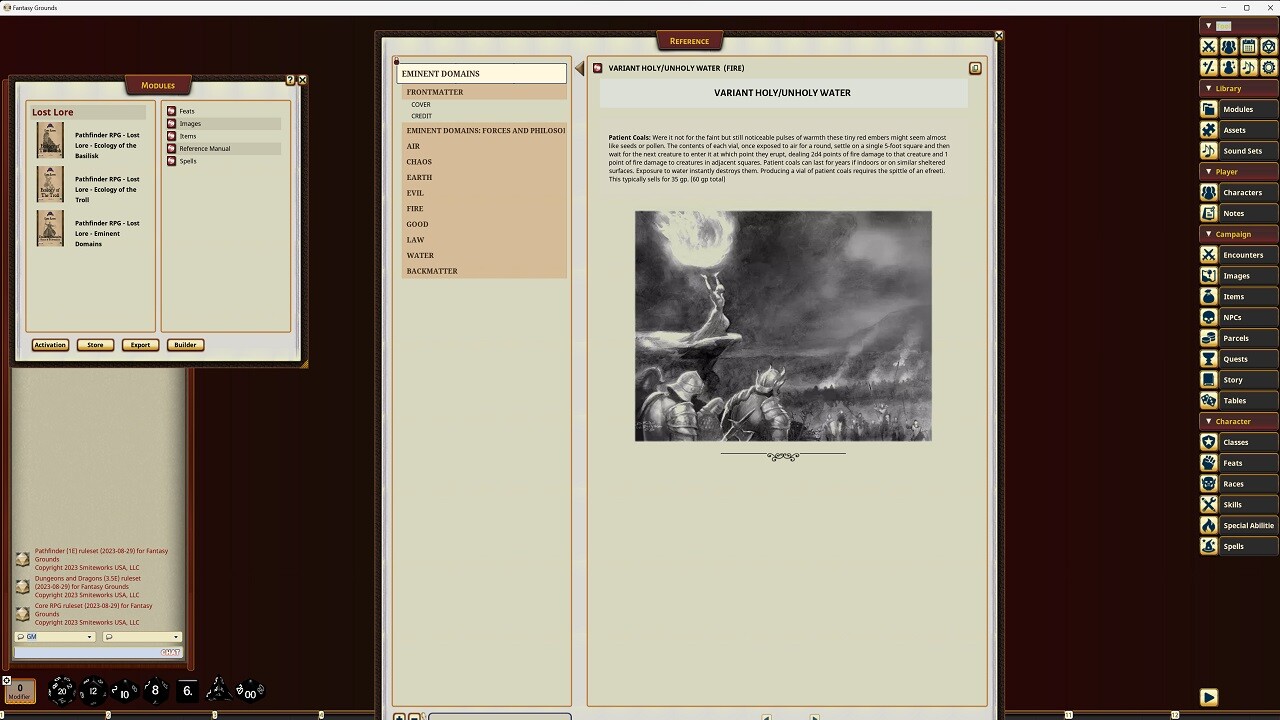Toggle the Feats entry for the Lost Lore module
Viewport: 1280px width, 720px height.
[174, 111]
